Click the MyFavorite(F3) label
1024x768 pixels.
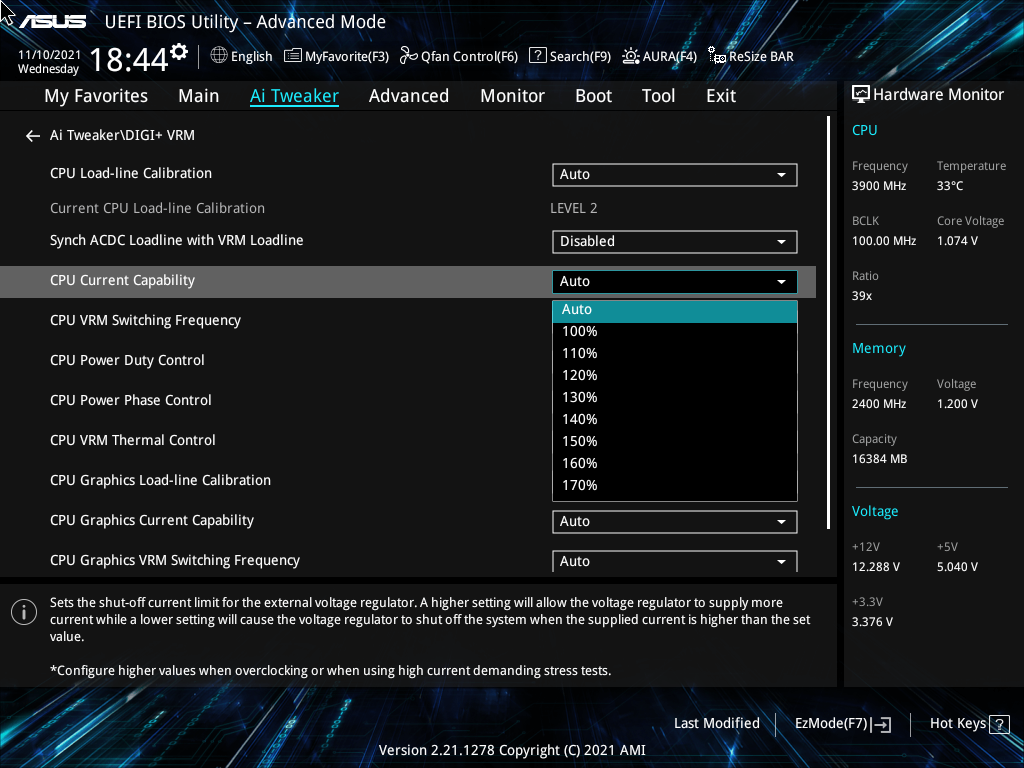click(x=347, y=57)
